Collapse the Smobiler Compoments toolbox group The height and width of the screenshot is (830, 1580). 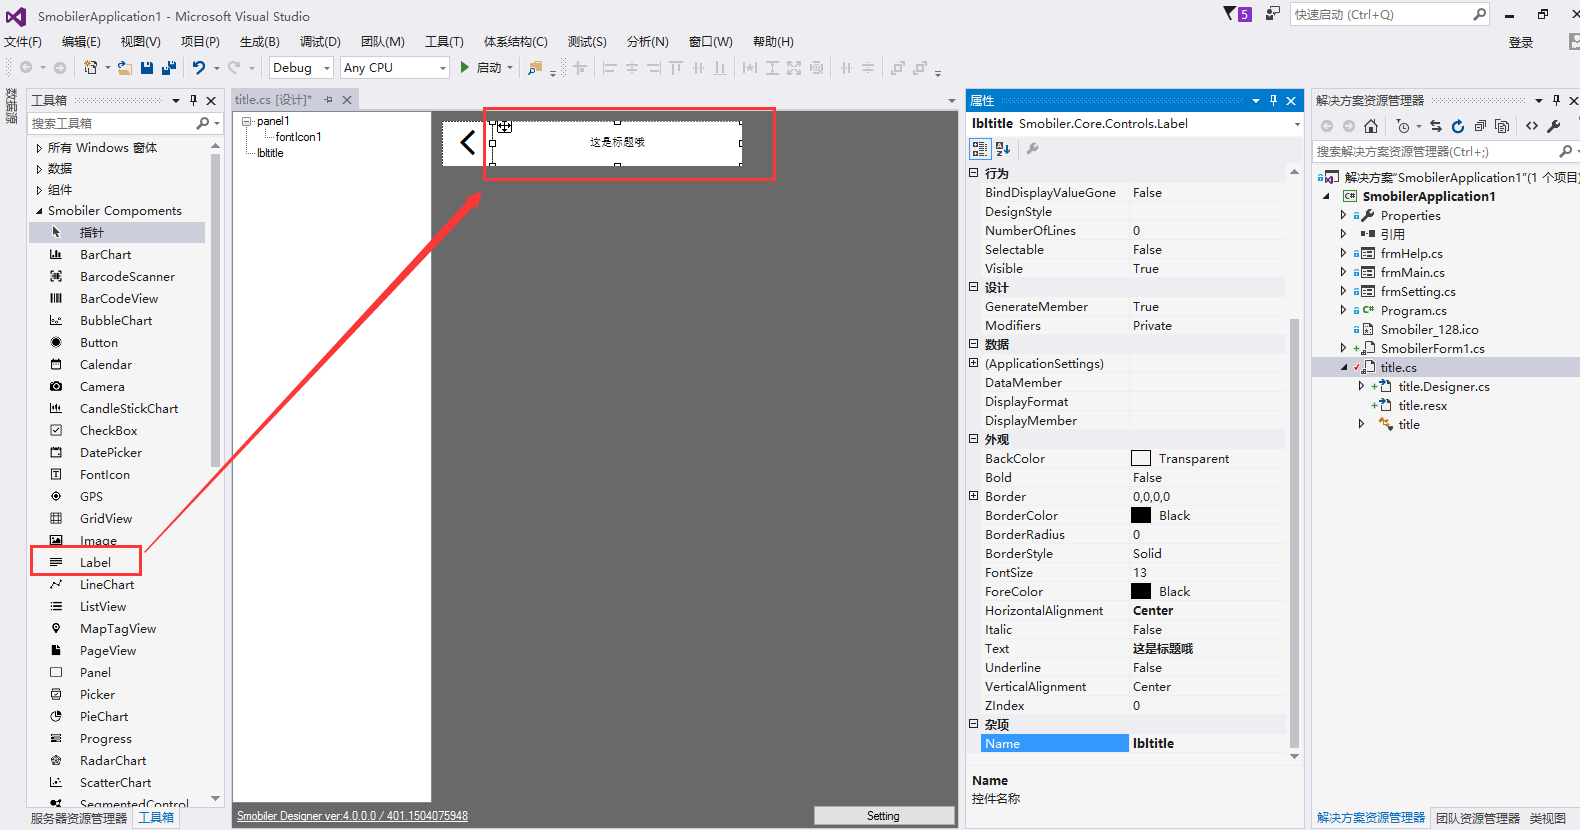(x=39, y=211)
